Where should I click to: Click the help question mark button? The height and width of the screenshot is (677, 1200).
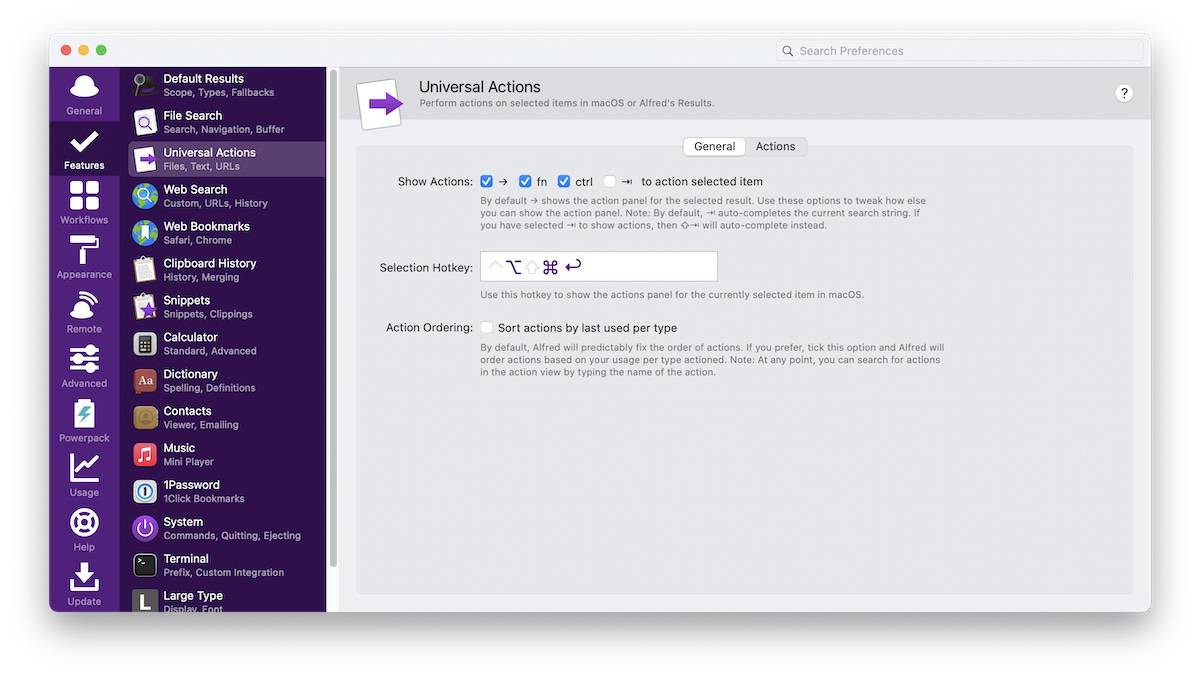[x=1124, y=93]
